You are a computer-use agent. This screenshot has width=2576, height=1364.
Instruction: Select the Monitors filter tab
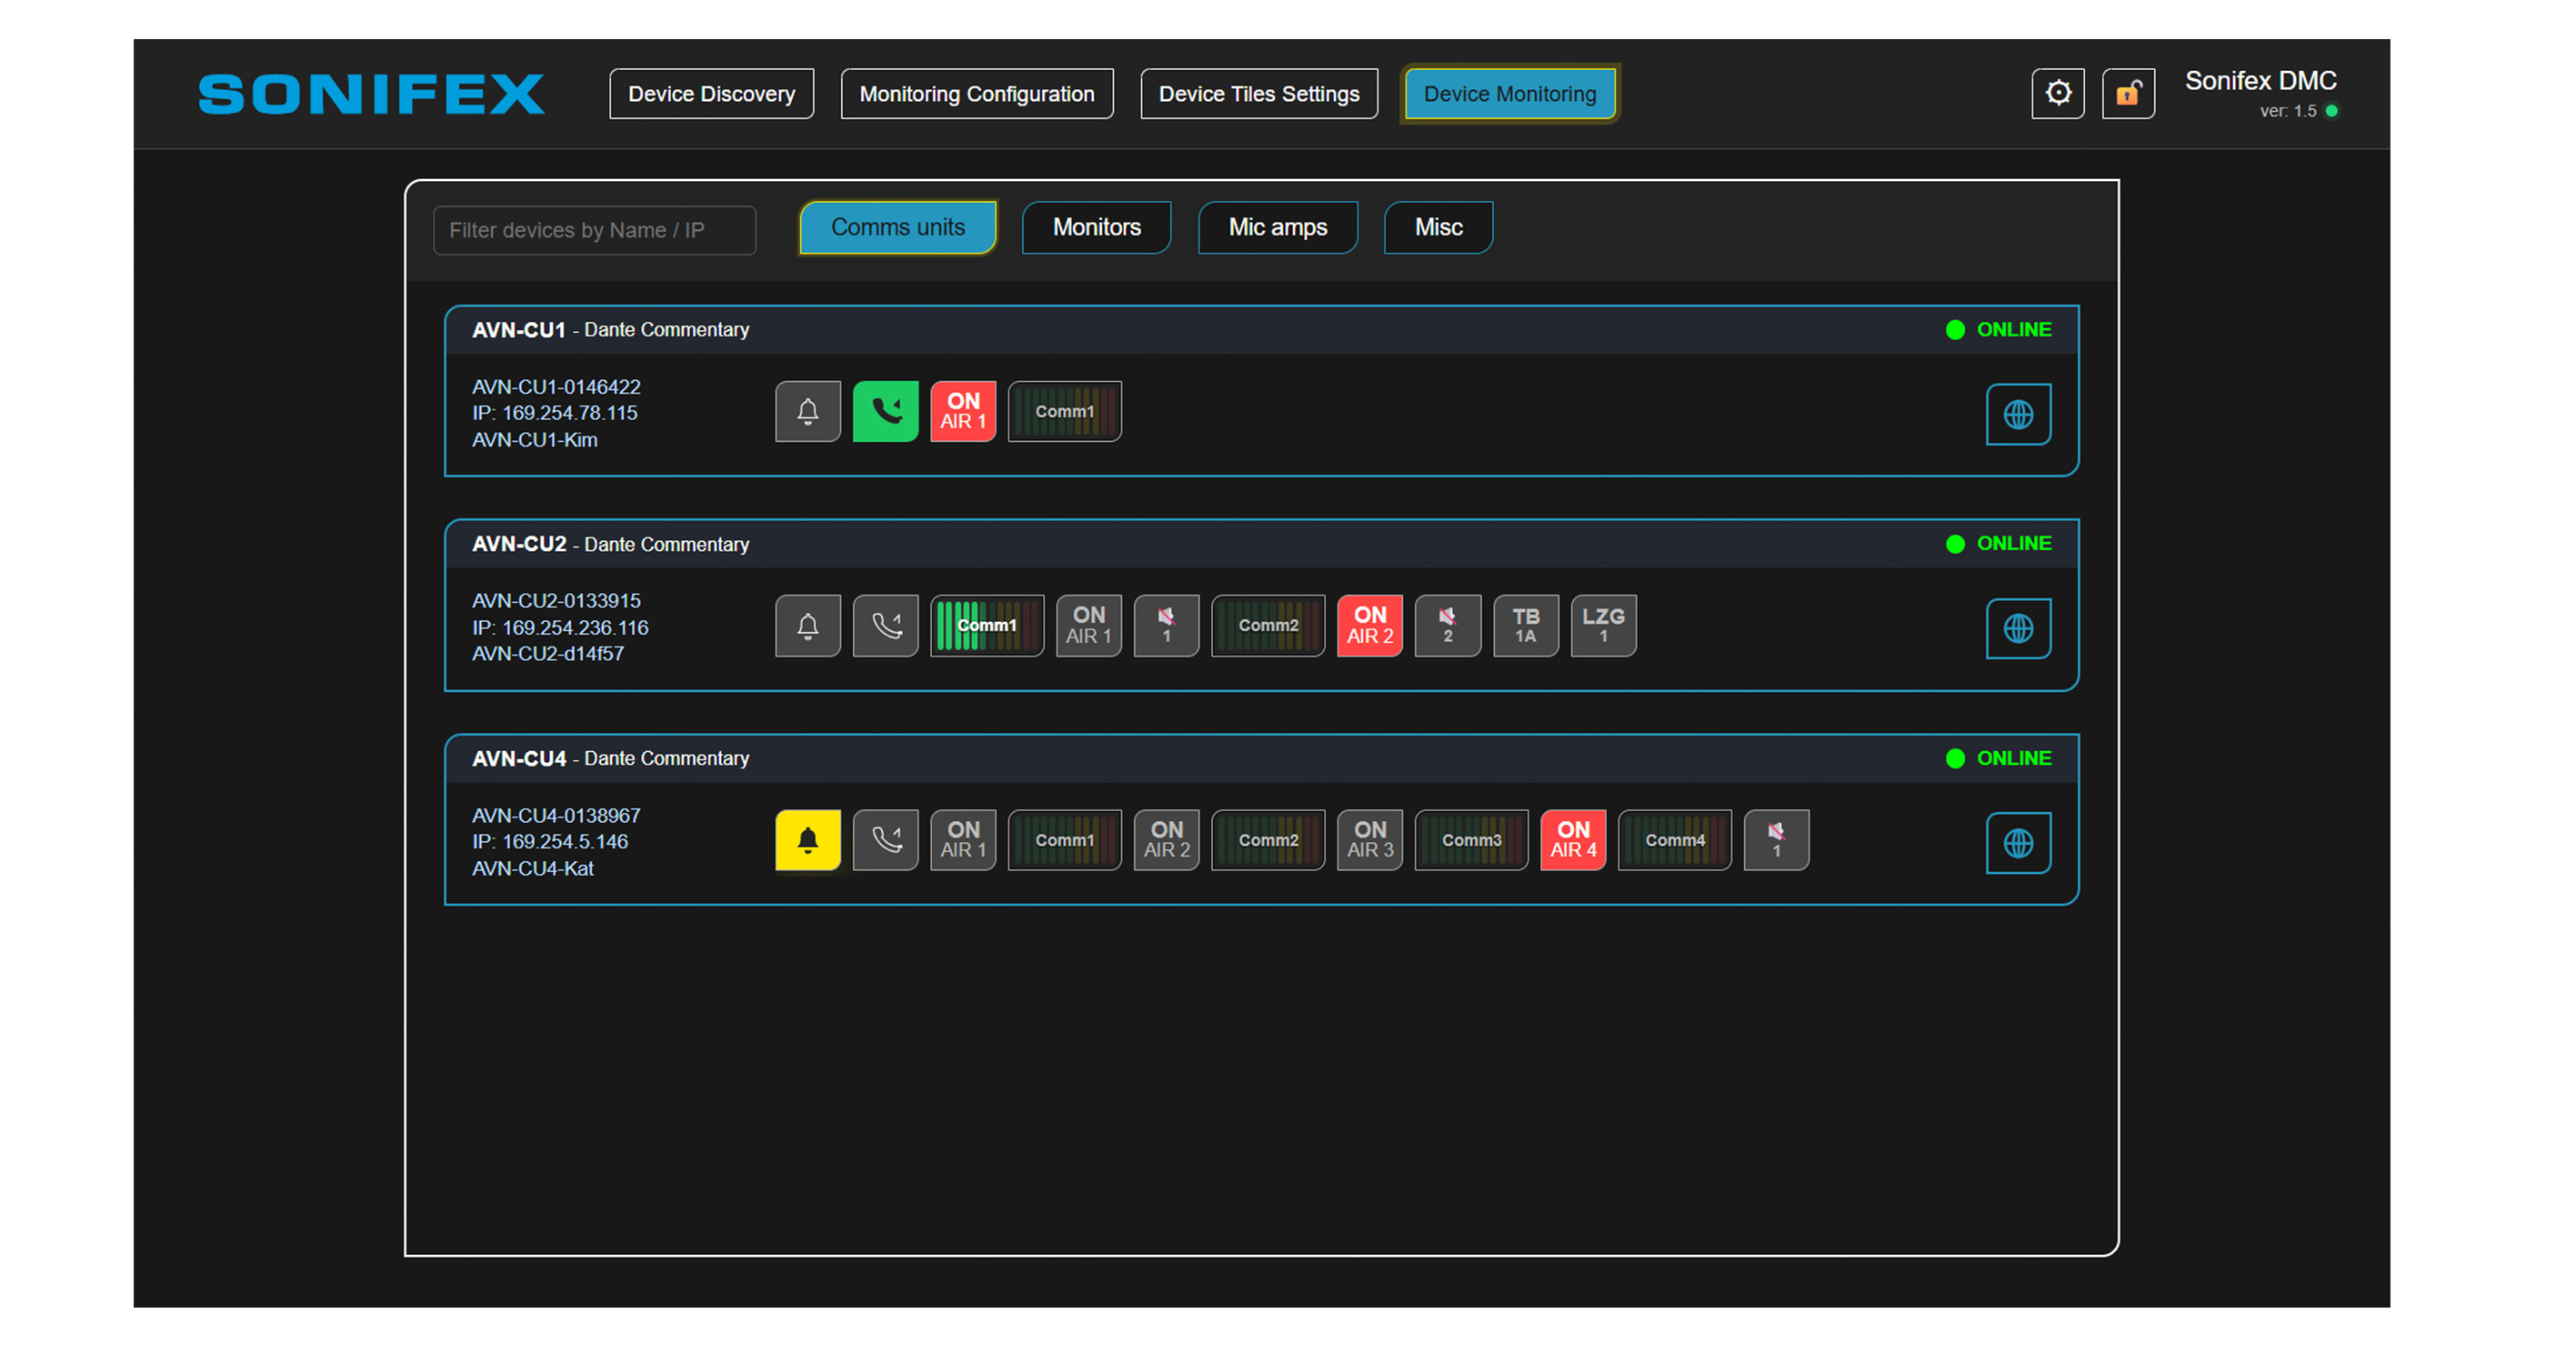(1097, 228)
